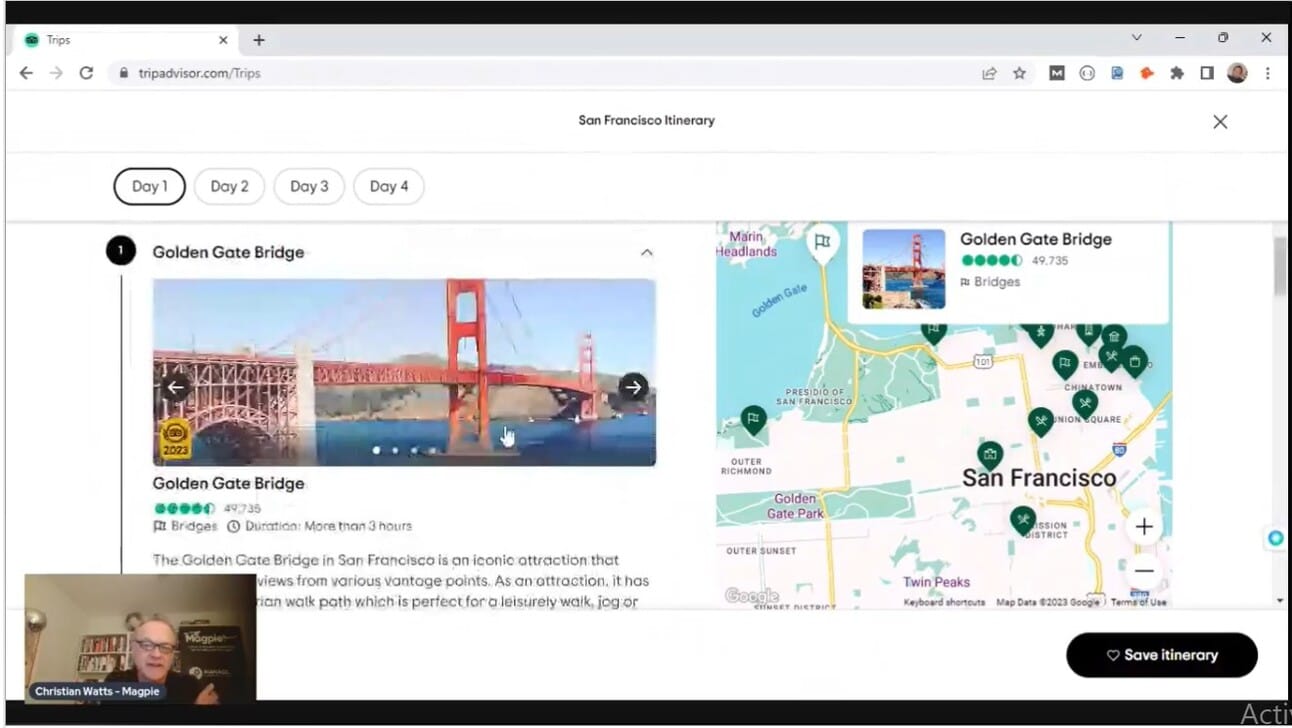Select the museum building pin on the map
Viewport: 1292px width, 728px height.
tap(1114, 338)
